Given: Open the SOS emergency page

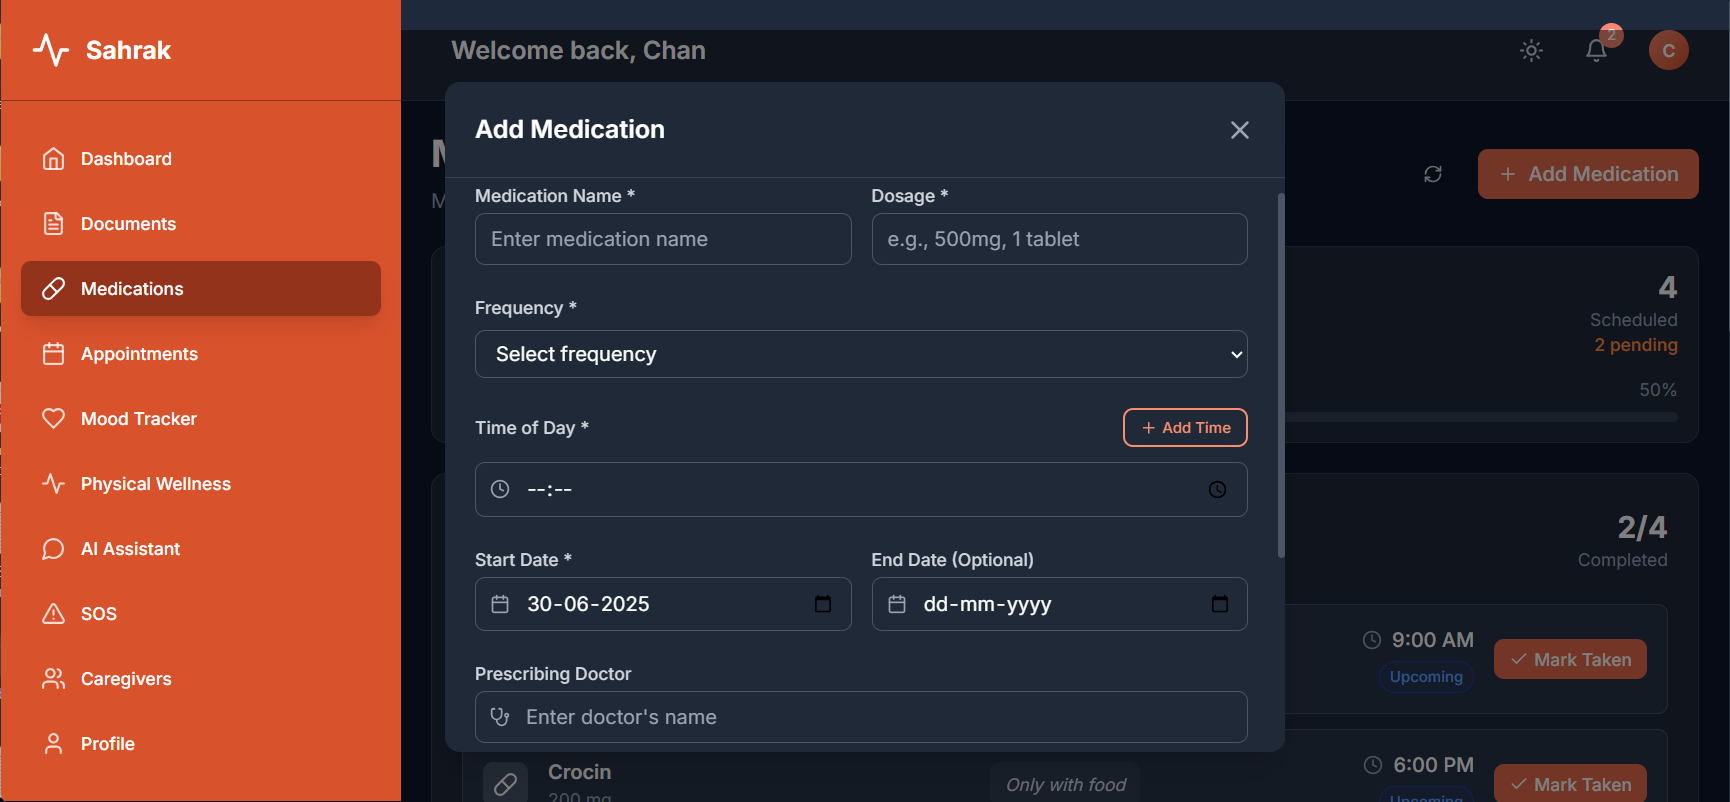Looking at the screenshot, I should tap(98, 614).
